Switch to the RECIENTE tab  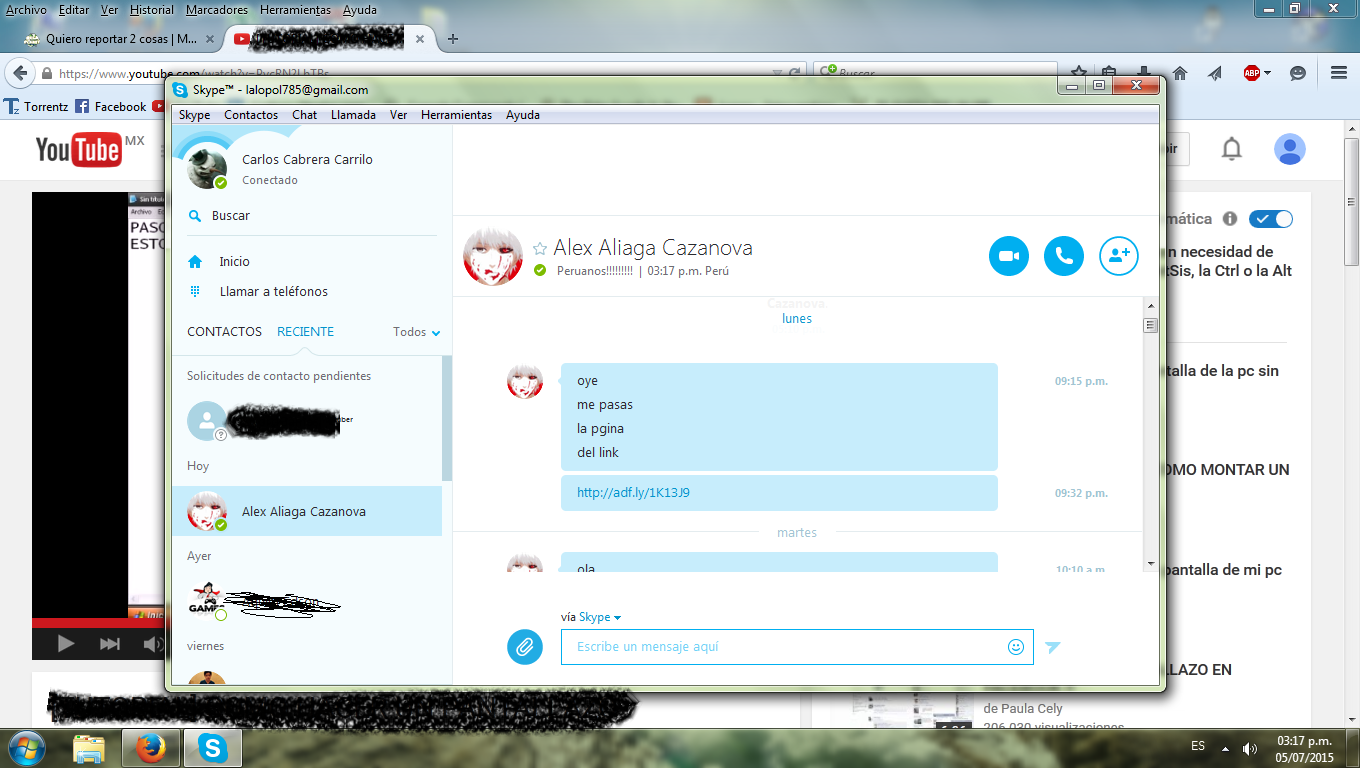306,332
